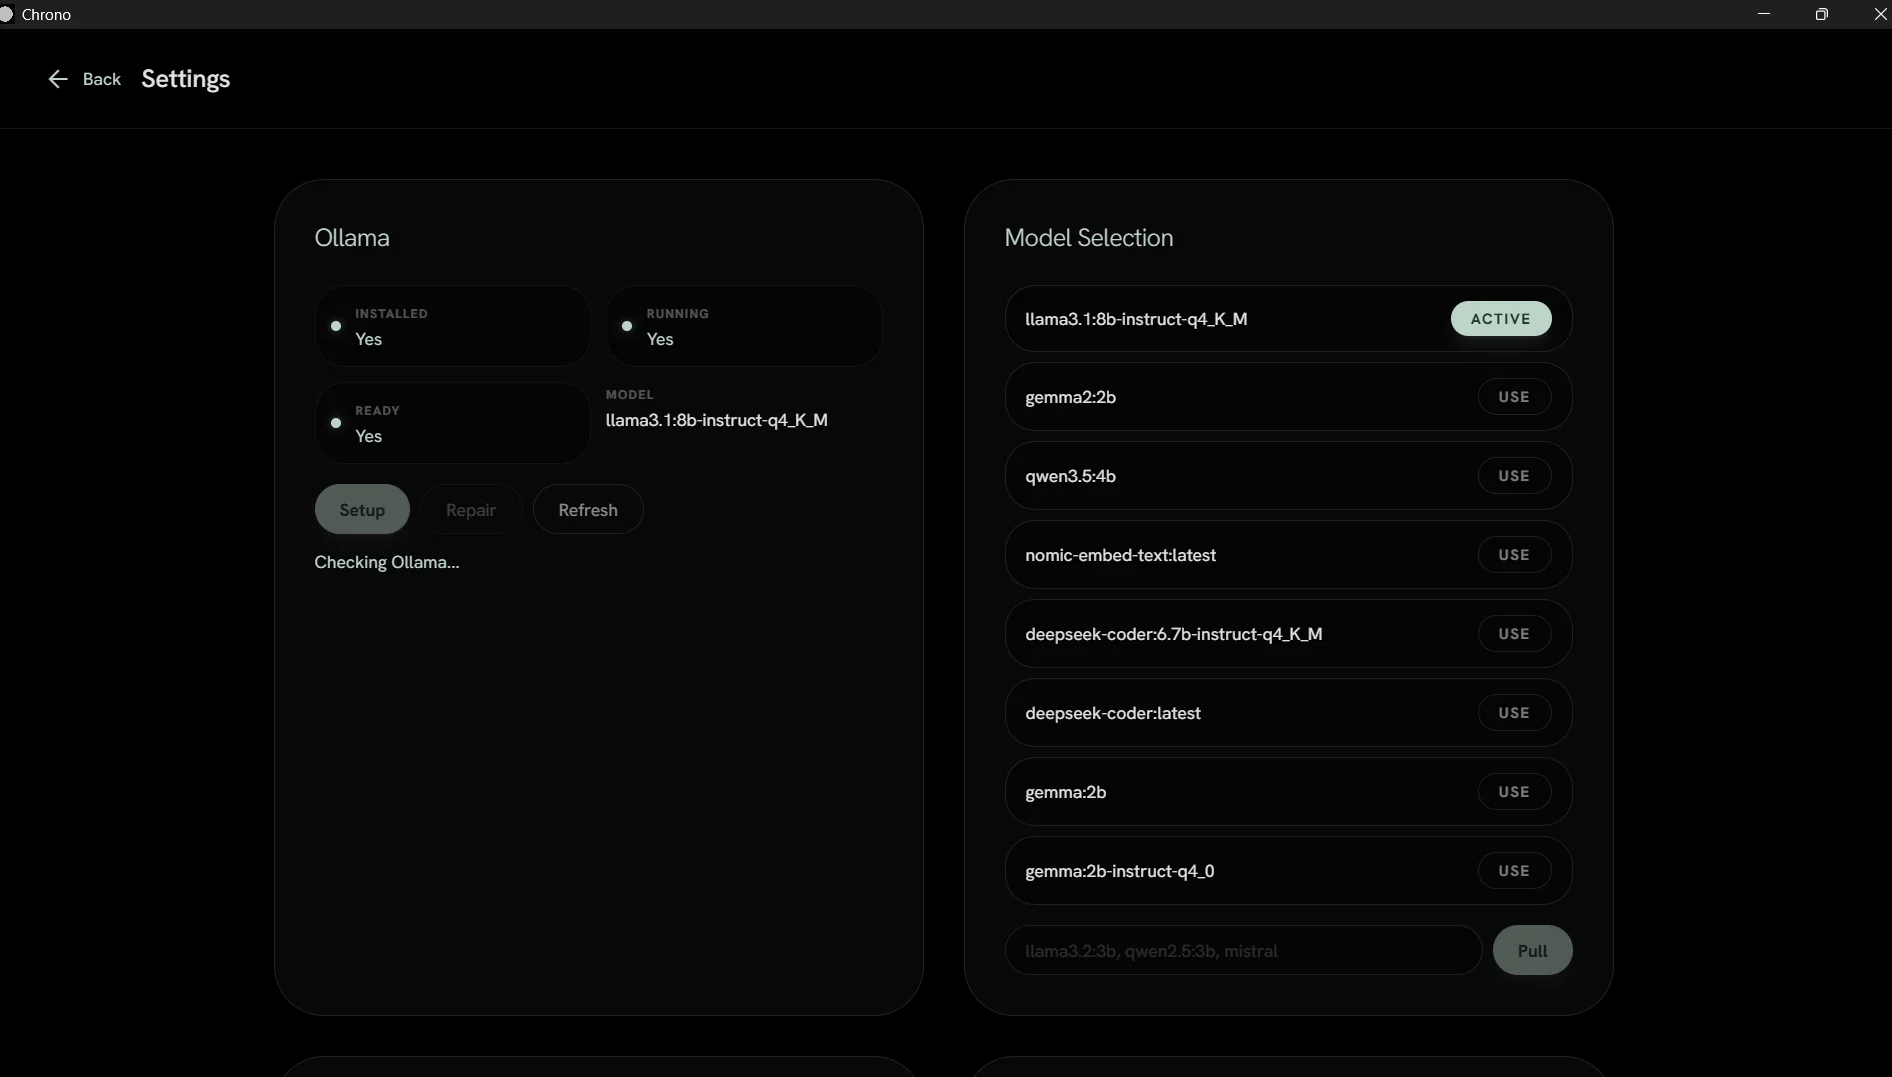Click the Model Selection heading
The height and width of the screenshot is (1077, 1892).
[1088, 238]
